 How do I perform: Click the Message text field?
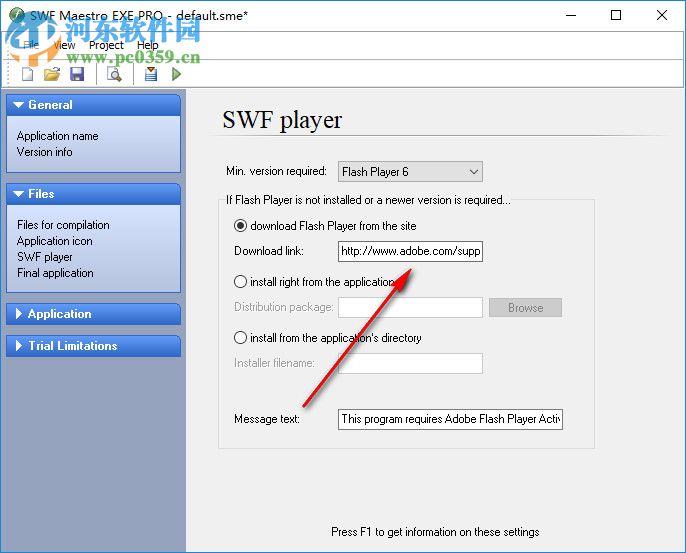450,419
